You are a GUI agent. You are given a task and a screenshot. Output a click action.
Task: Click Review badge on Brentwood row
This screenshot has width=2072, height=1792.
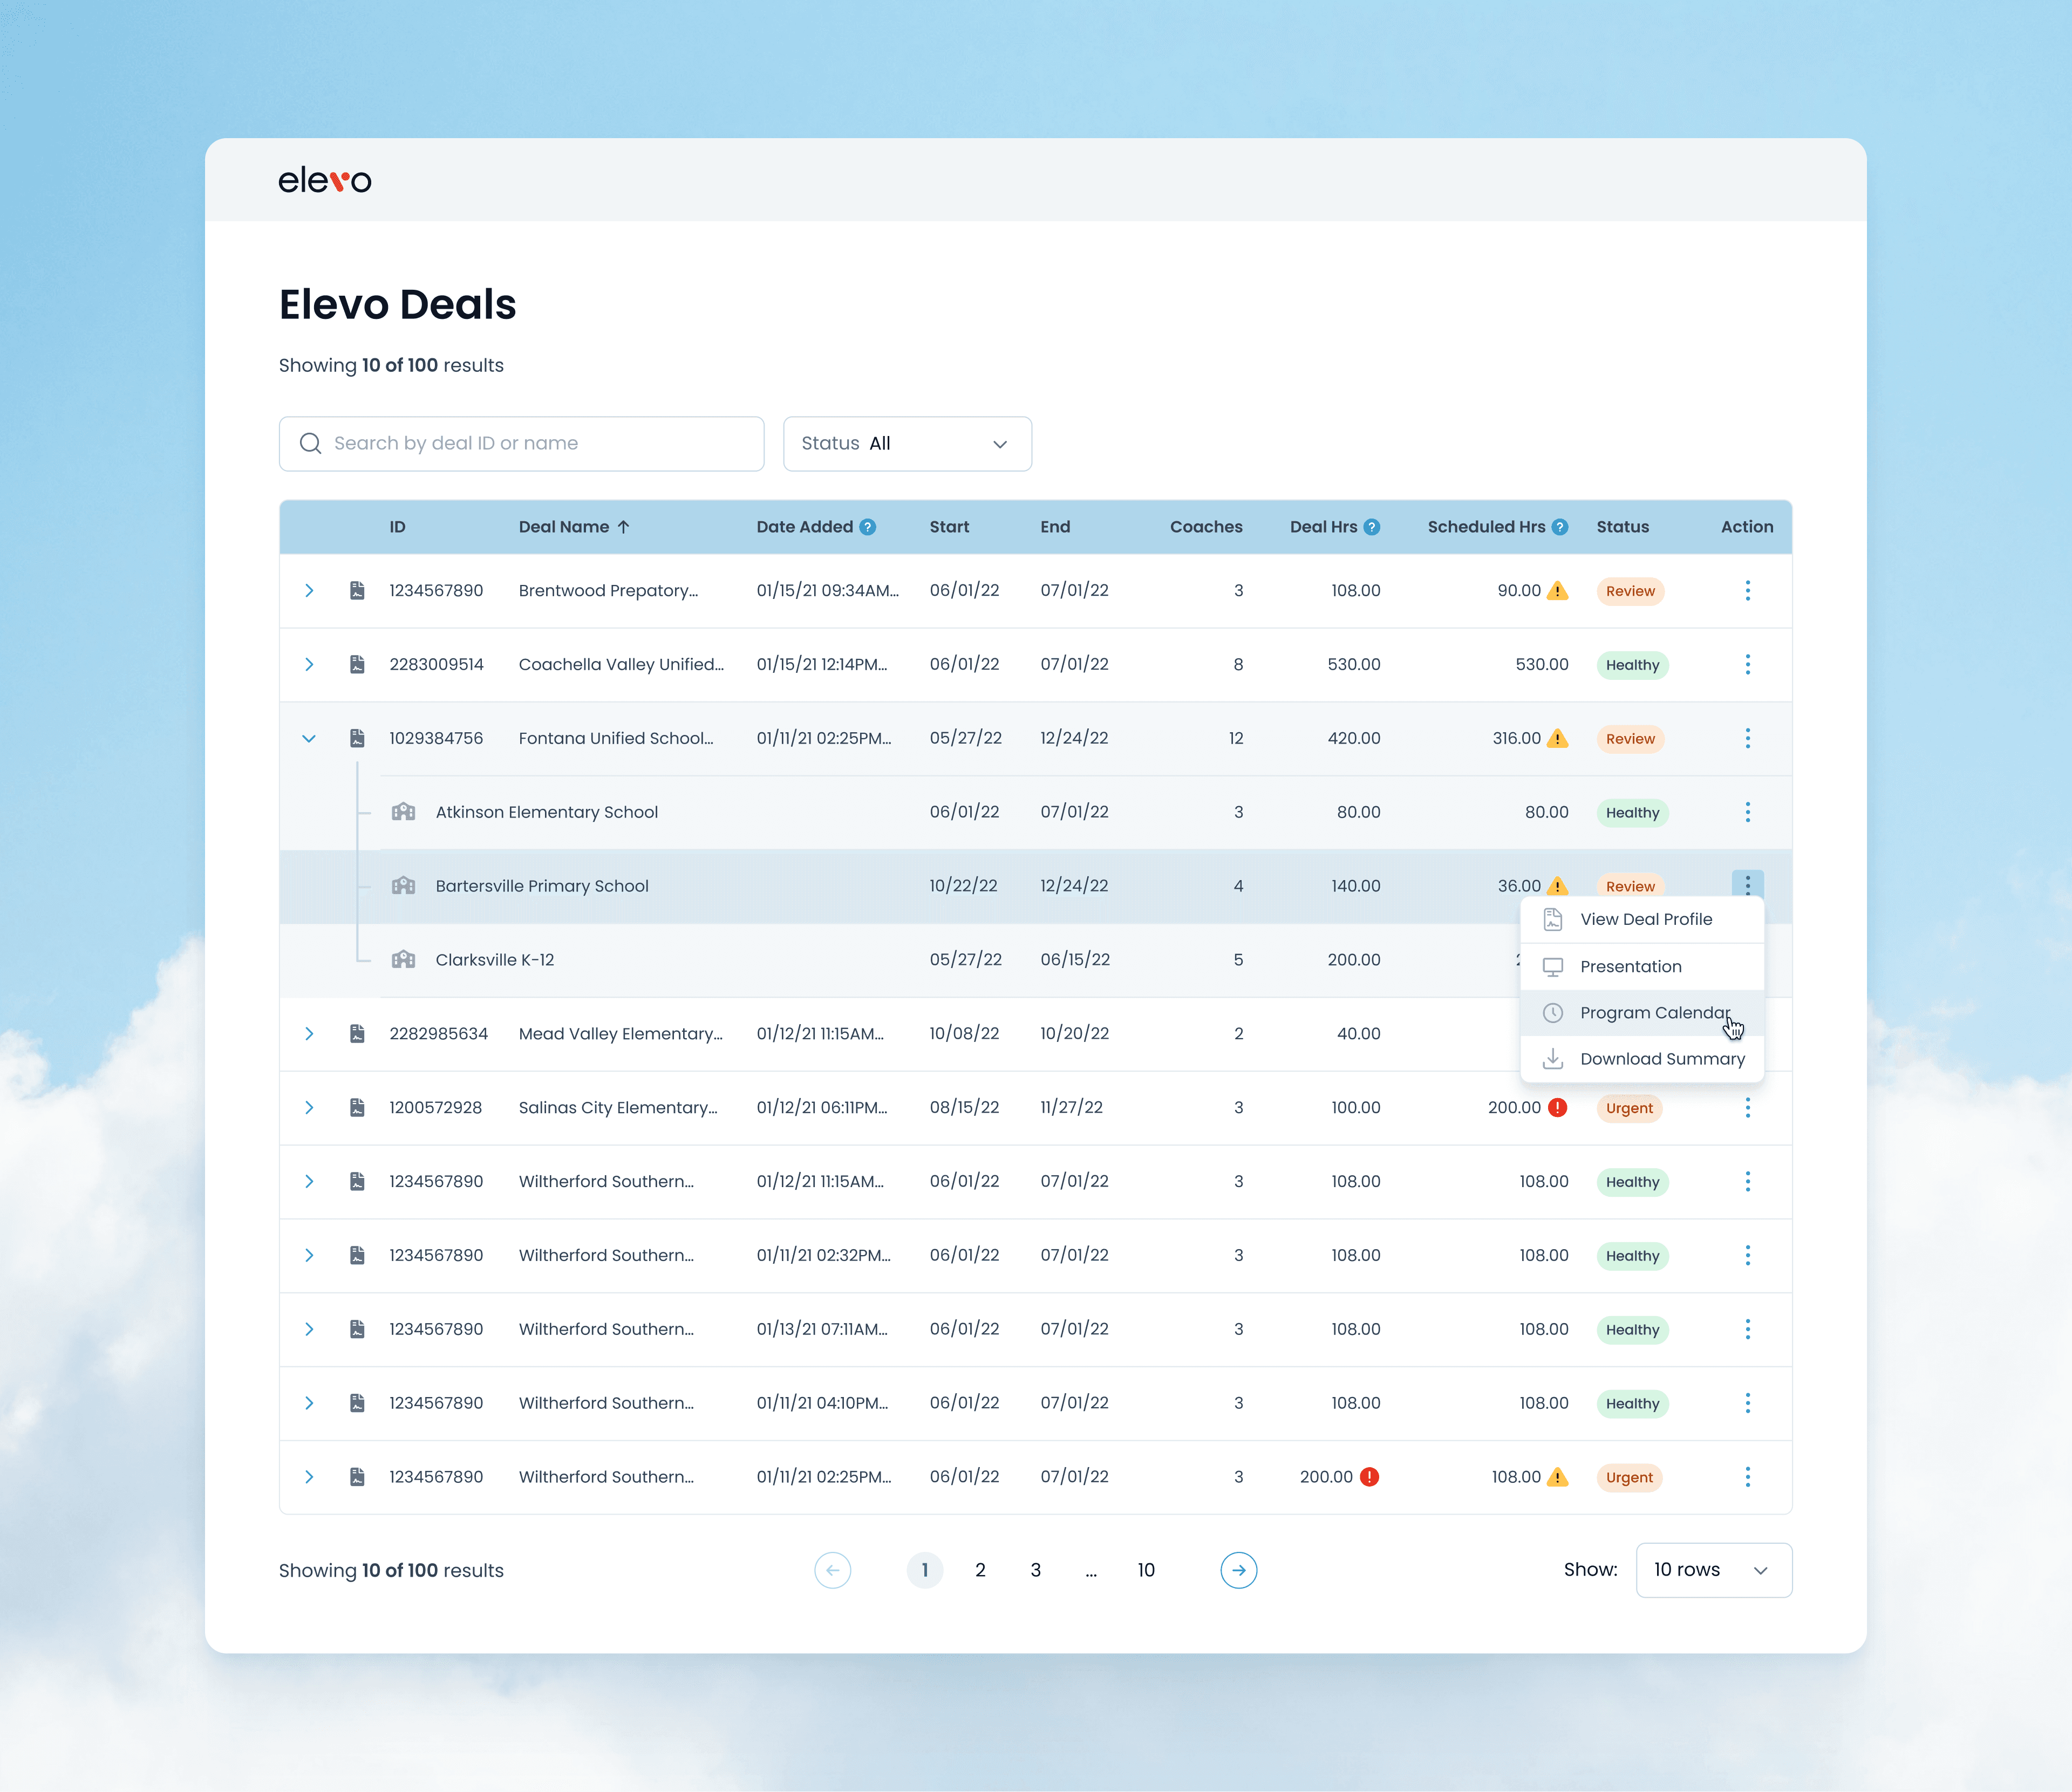click(x=1630, y=591)
